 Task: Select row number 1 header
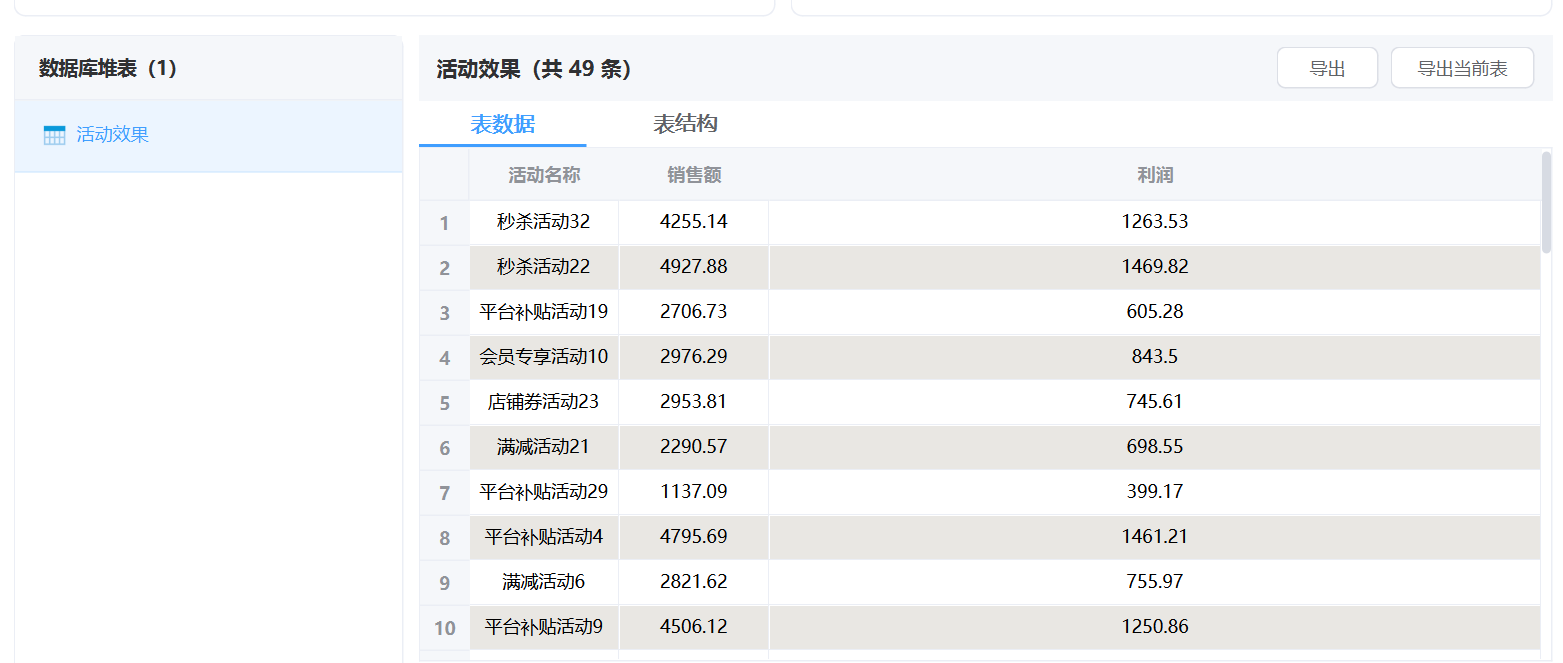(x=444, y=223)
